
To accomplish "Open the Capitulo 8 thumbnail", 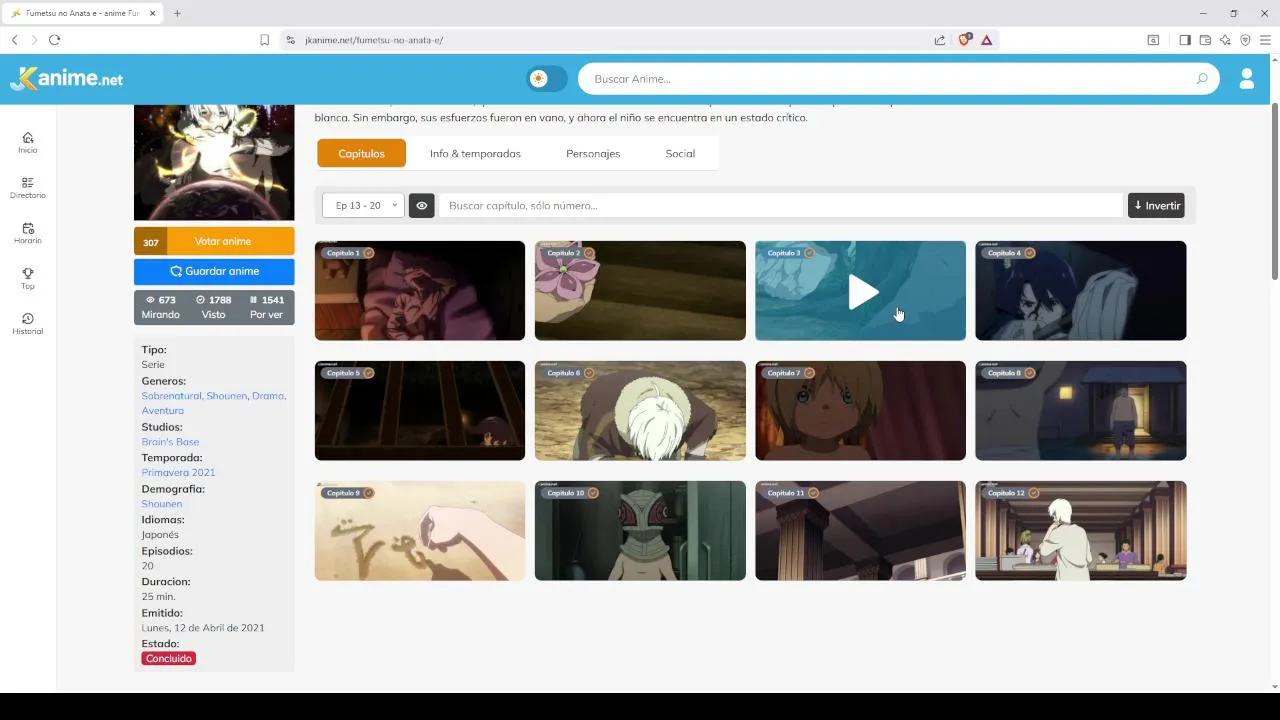I will click(x=1081, y=411).
